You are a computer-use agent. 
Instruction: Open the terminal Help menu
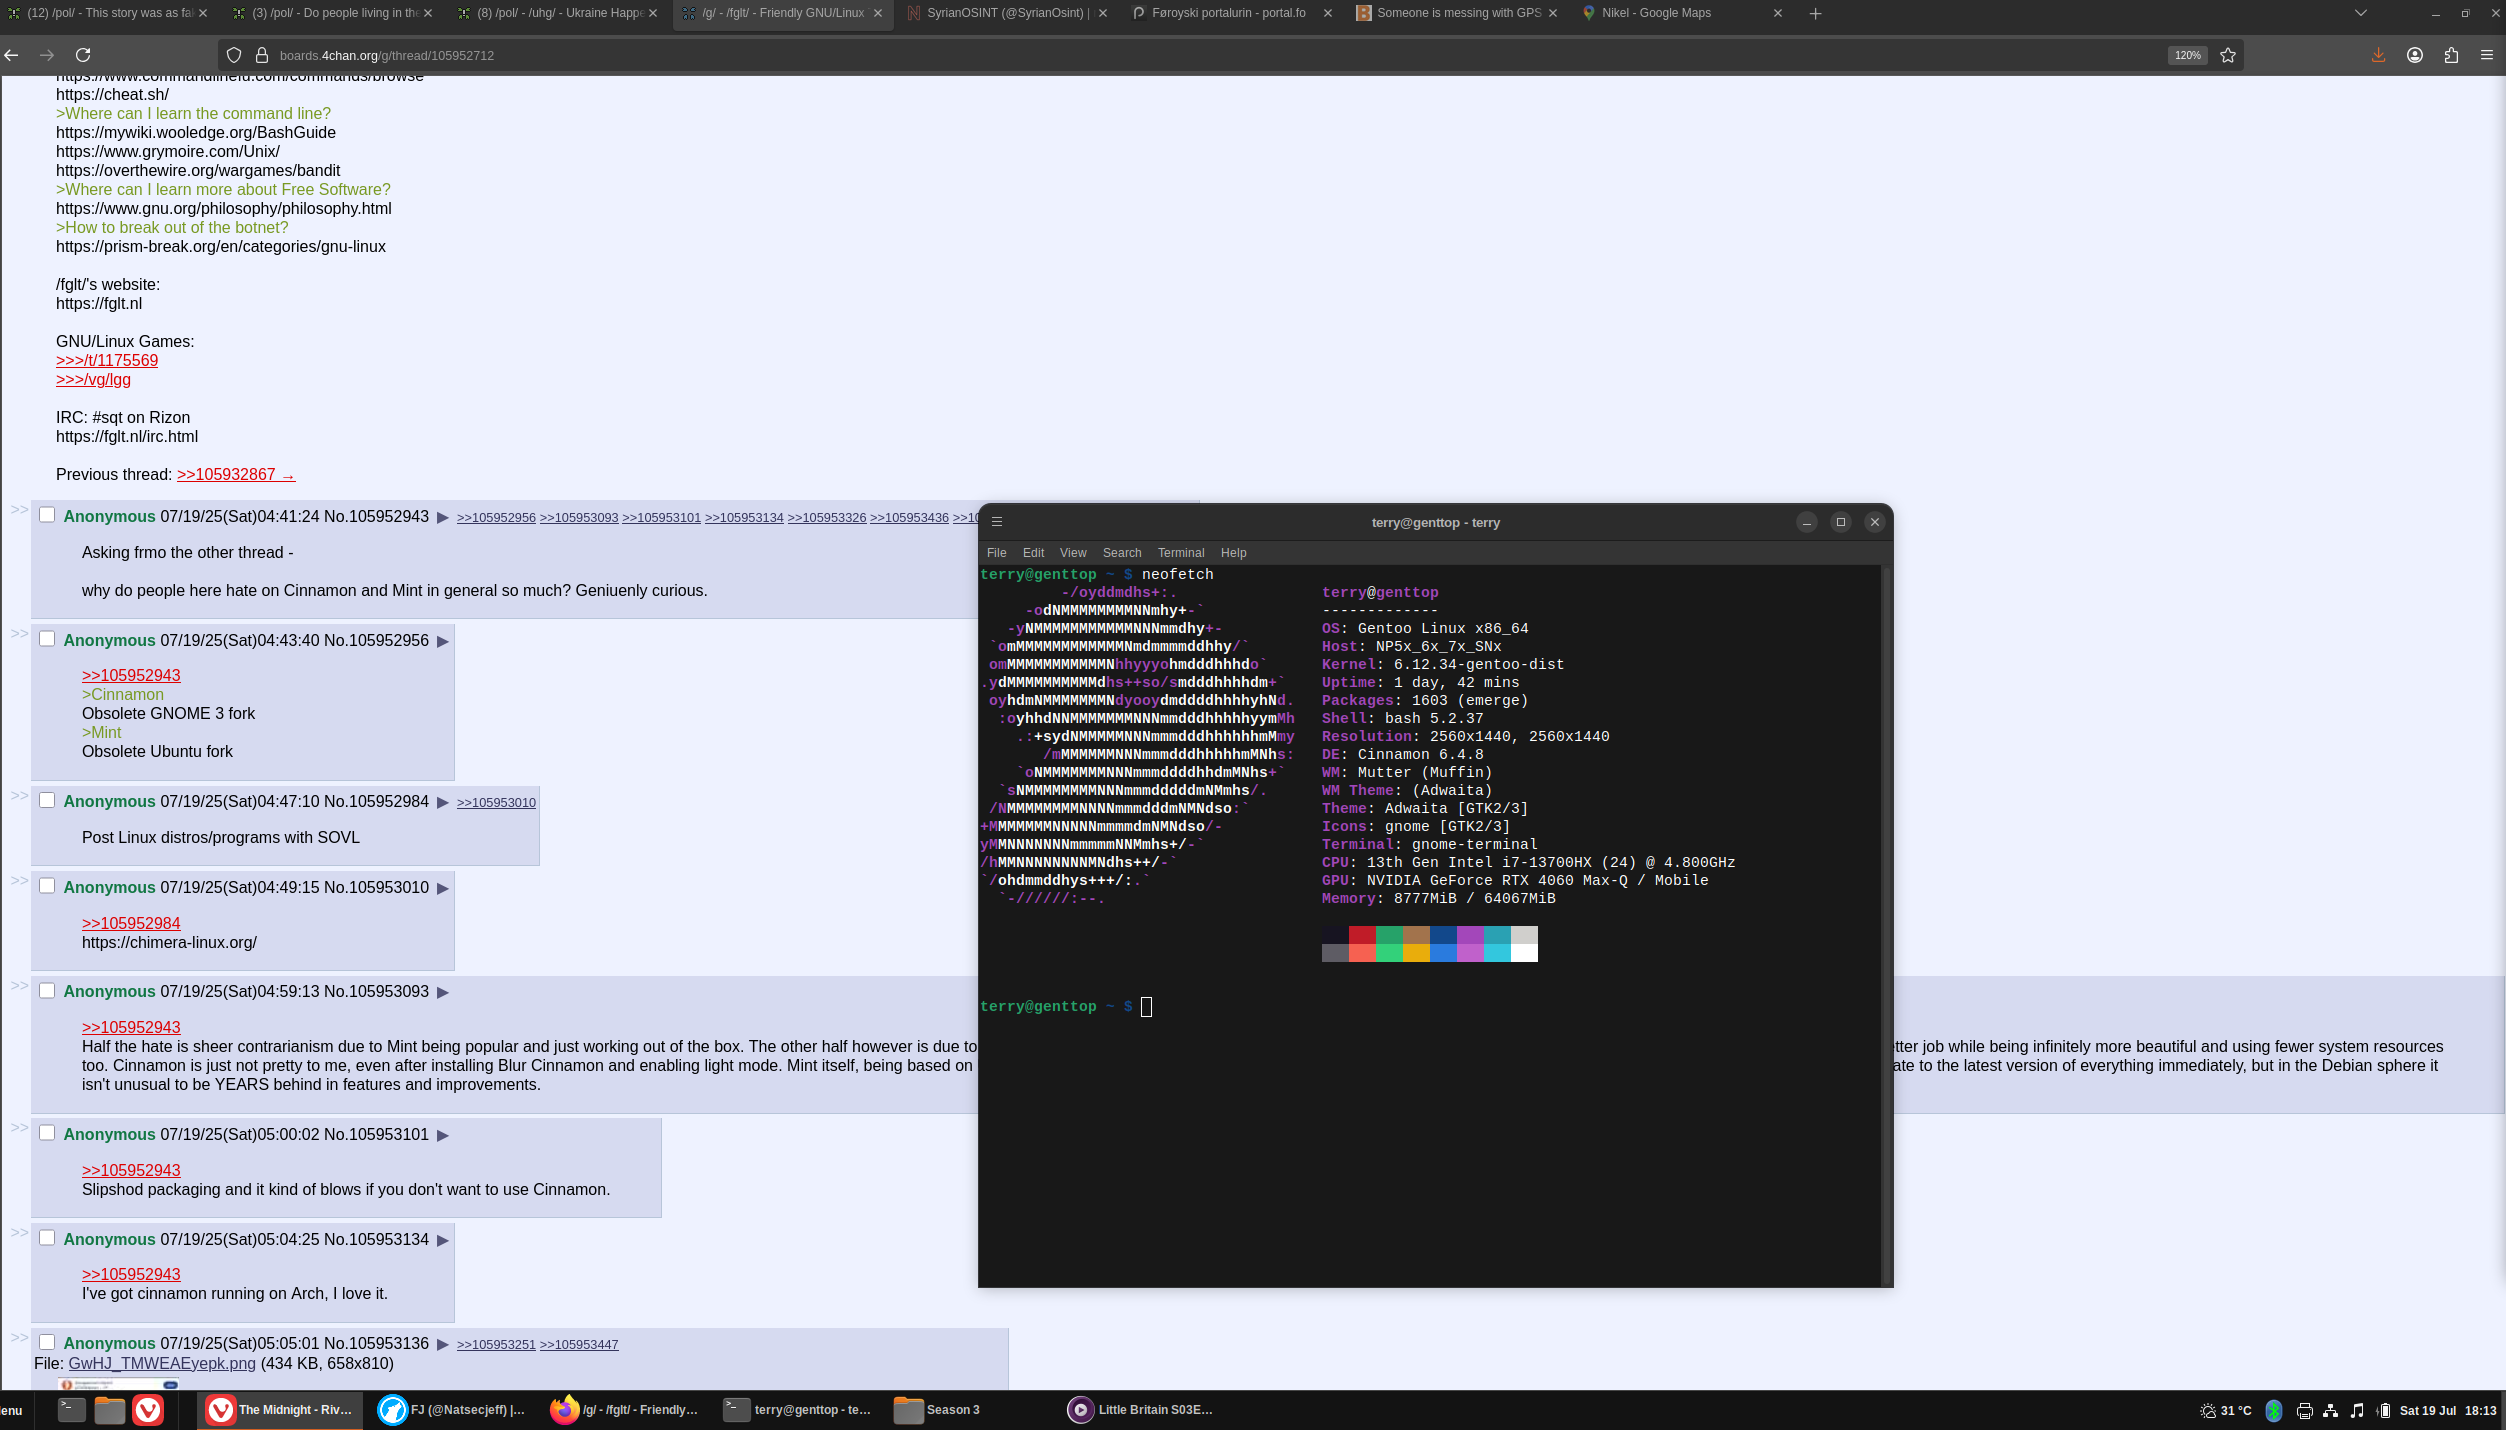click(x=1233, y=553)
